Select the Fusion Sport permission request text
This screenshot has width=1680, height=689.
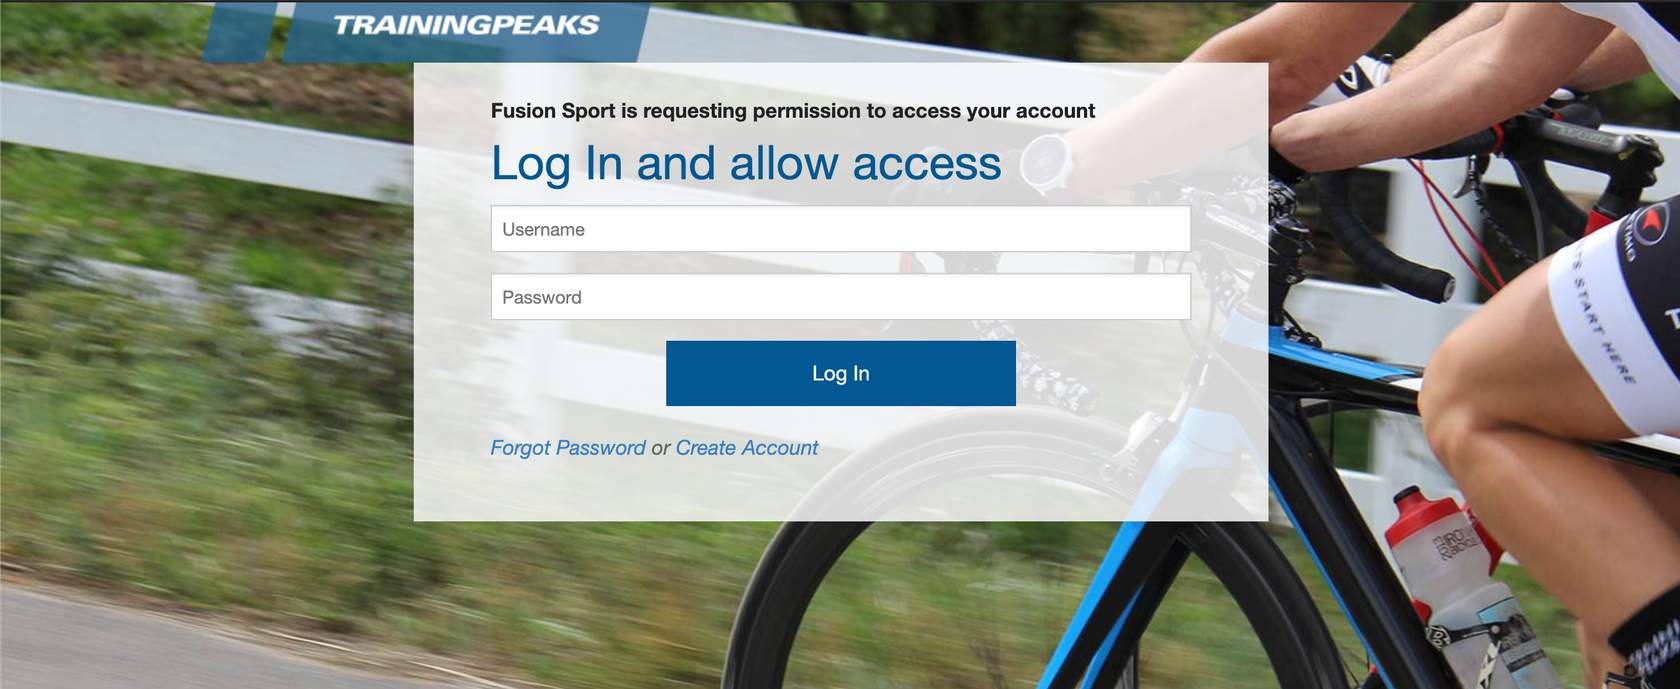[793, 111]
